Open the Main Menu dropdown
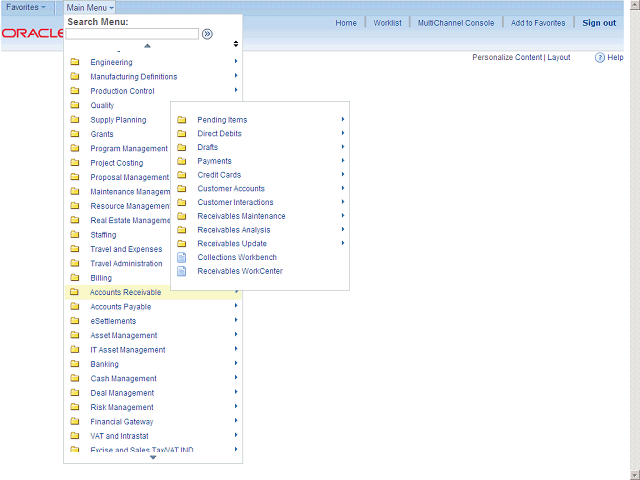 90,7
